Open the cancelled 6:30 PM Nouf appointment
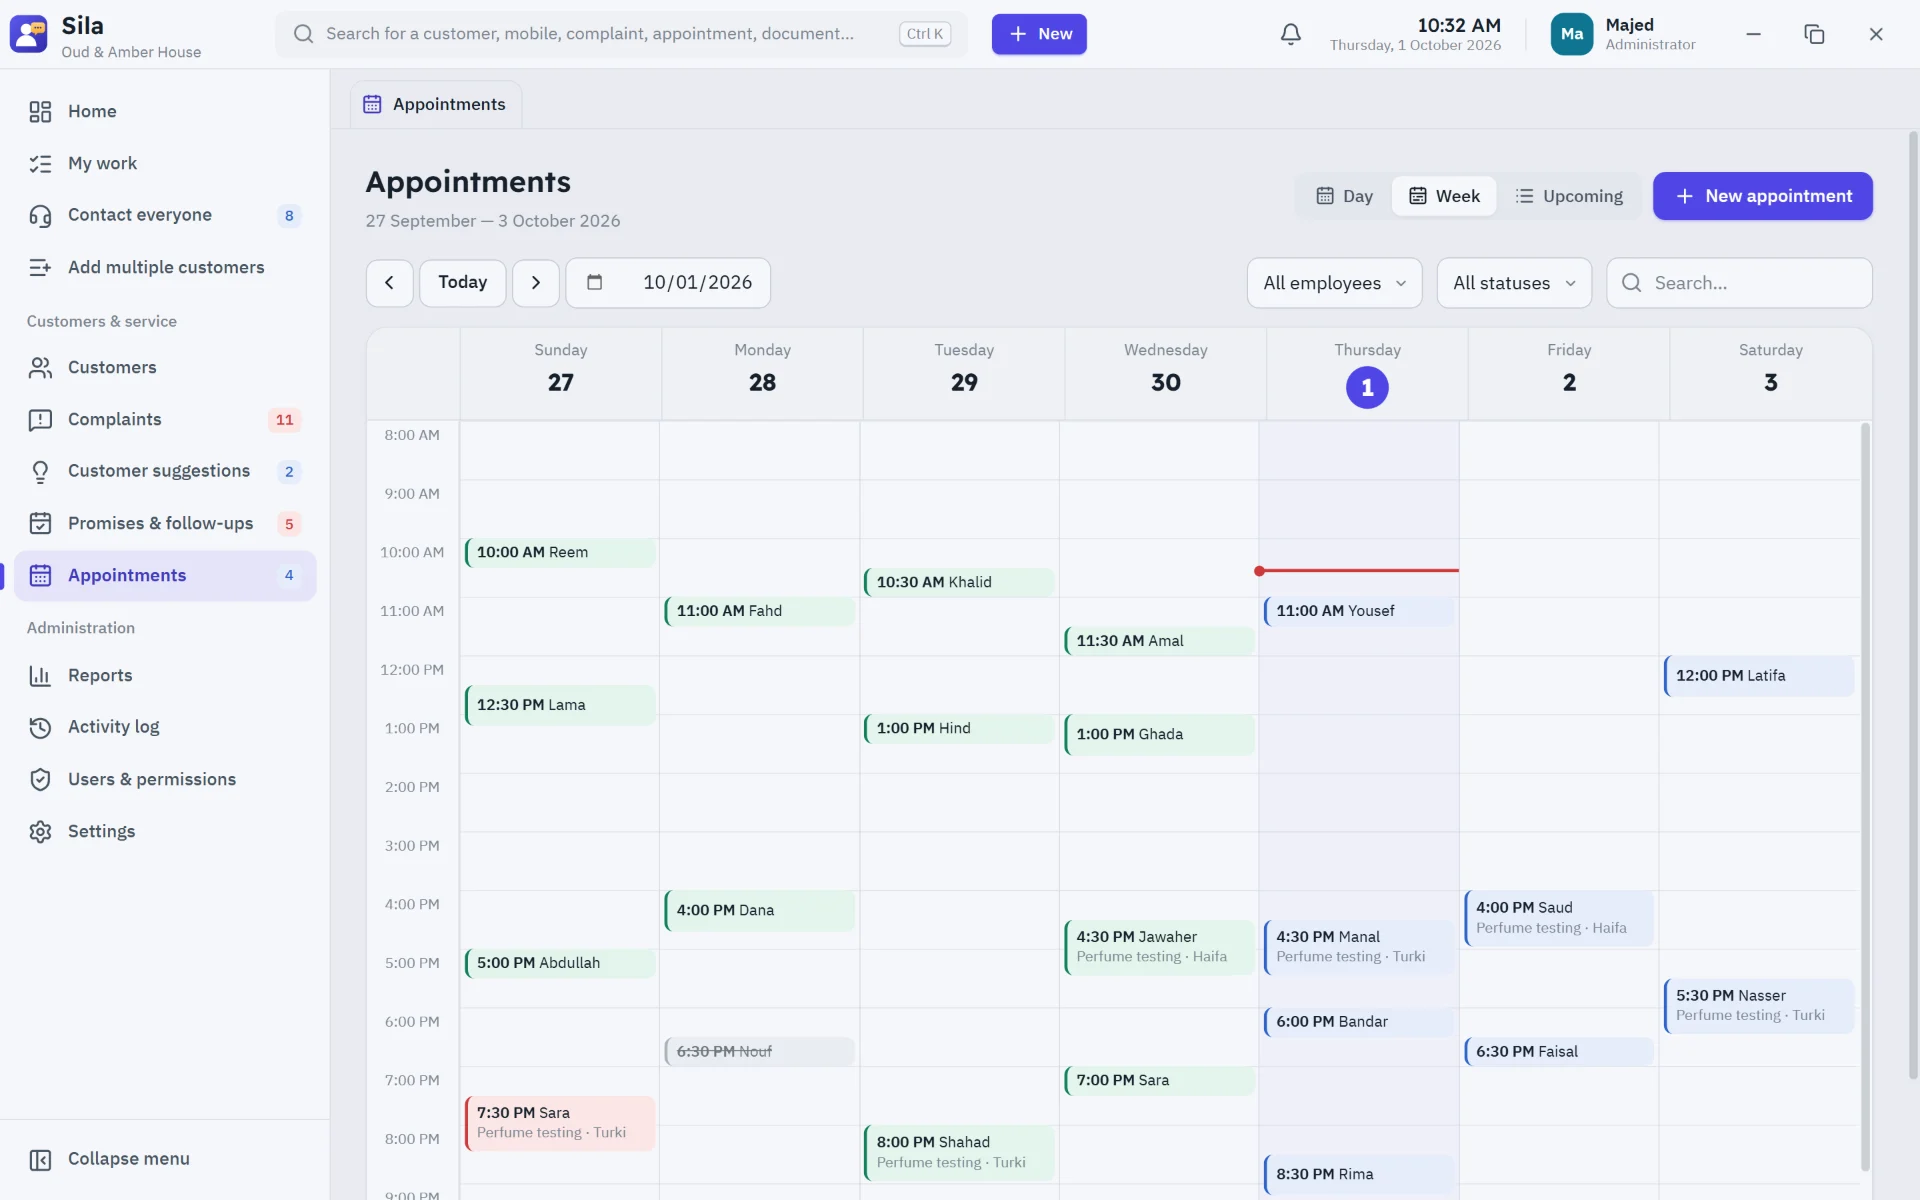The width and height of the screenshot is (1920, 1200). (760, 1051)
